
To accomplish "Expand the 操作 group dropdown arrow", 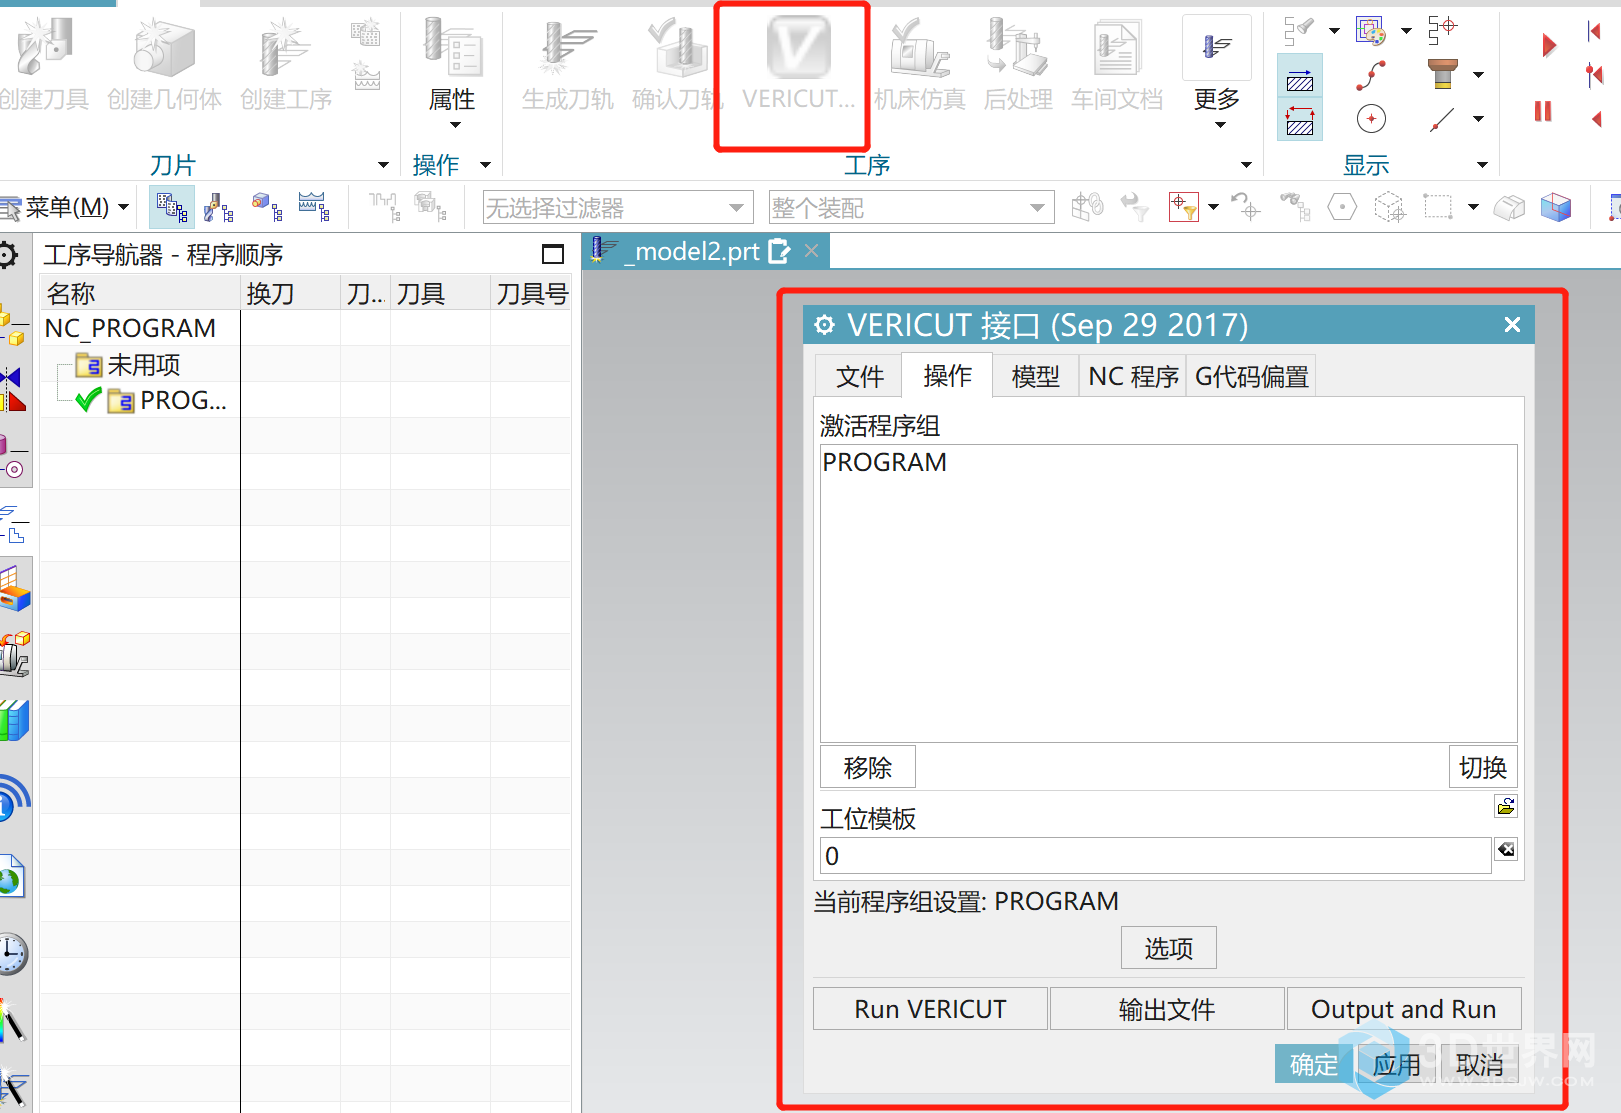I will click(486, 165).
